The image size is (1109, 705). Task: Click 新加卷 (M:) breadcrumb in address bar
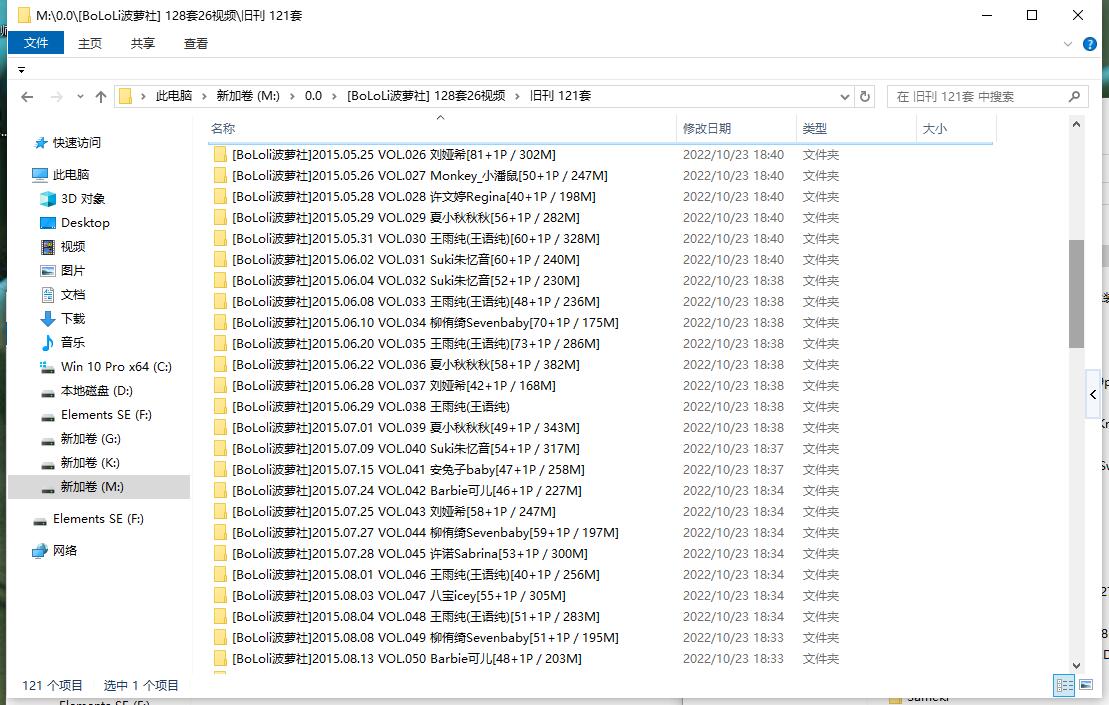coord(248,96)
